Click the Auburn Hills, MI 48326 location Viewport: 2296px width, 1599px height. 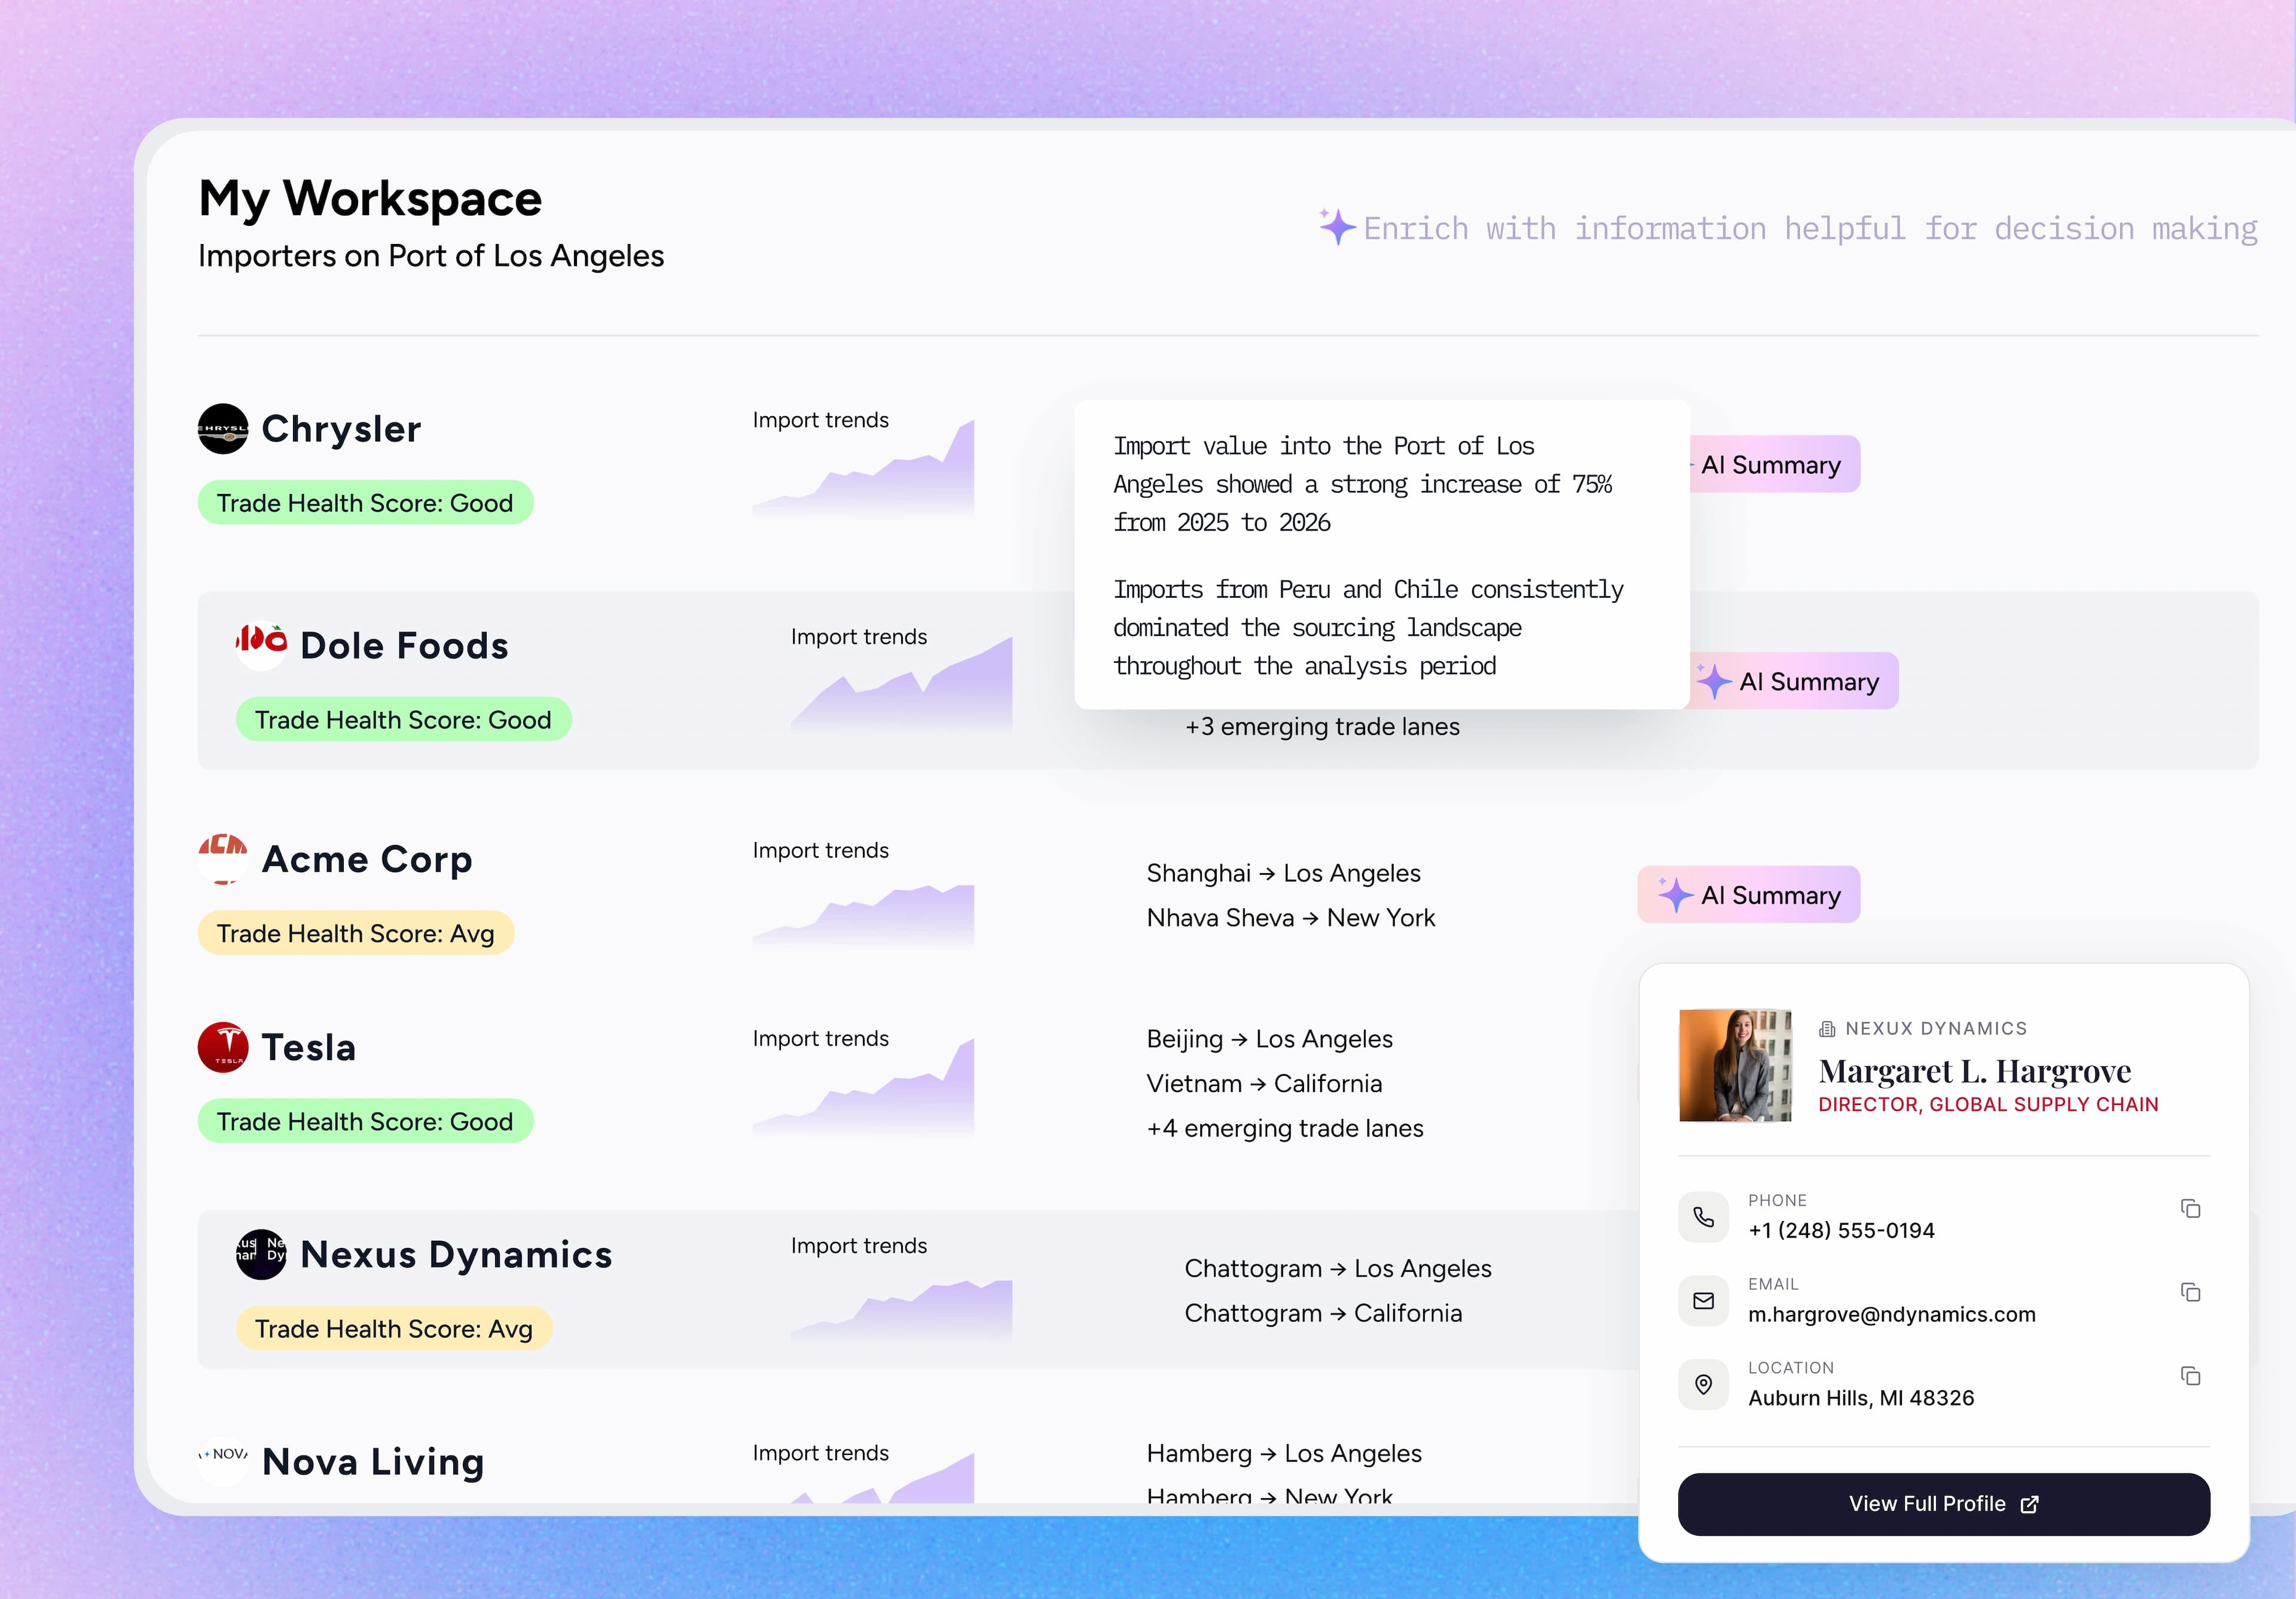pyautogui.click(x=1861, y=1398)
